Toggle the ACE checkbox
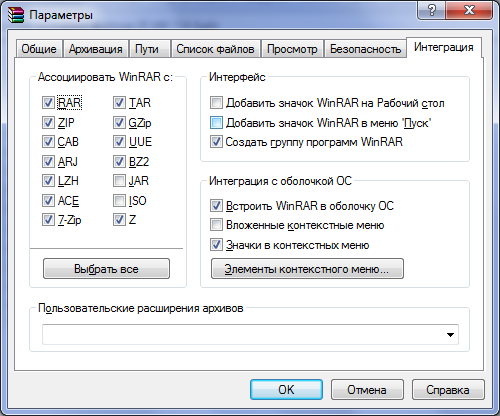This screenshot has width=500, height=416. 48,201
